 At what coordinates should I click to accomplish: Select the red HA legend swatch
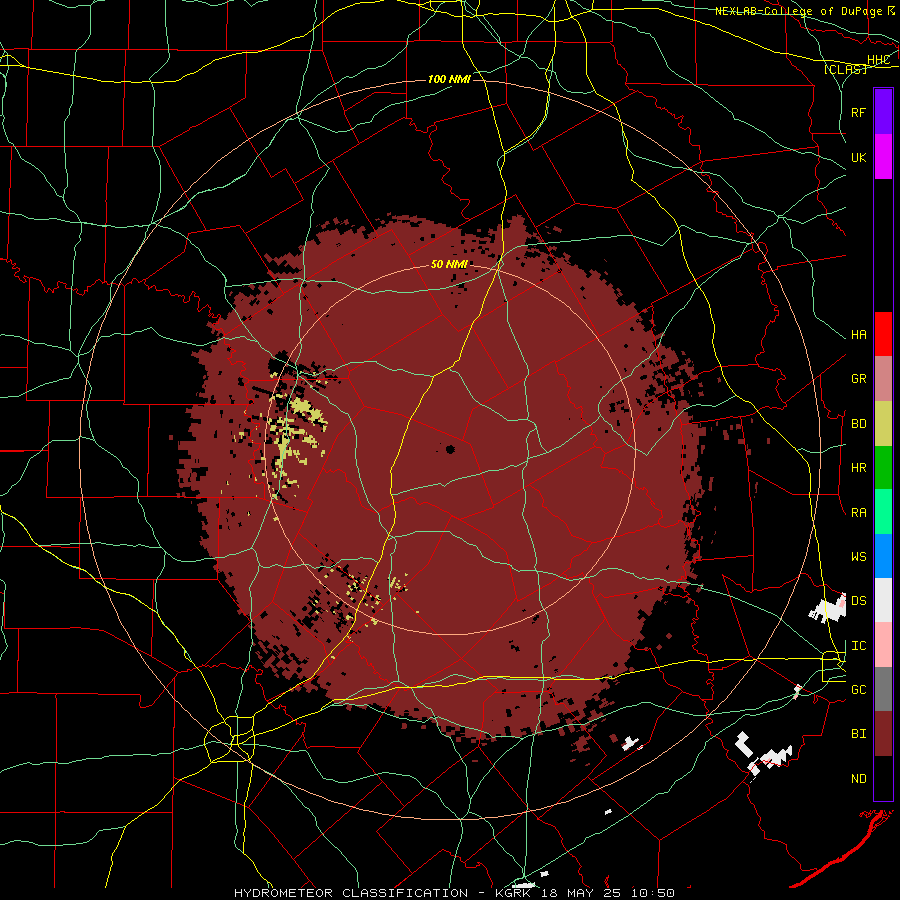point(883,334)
